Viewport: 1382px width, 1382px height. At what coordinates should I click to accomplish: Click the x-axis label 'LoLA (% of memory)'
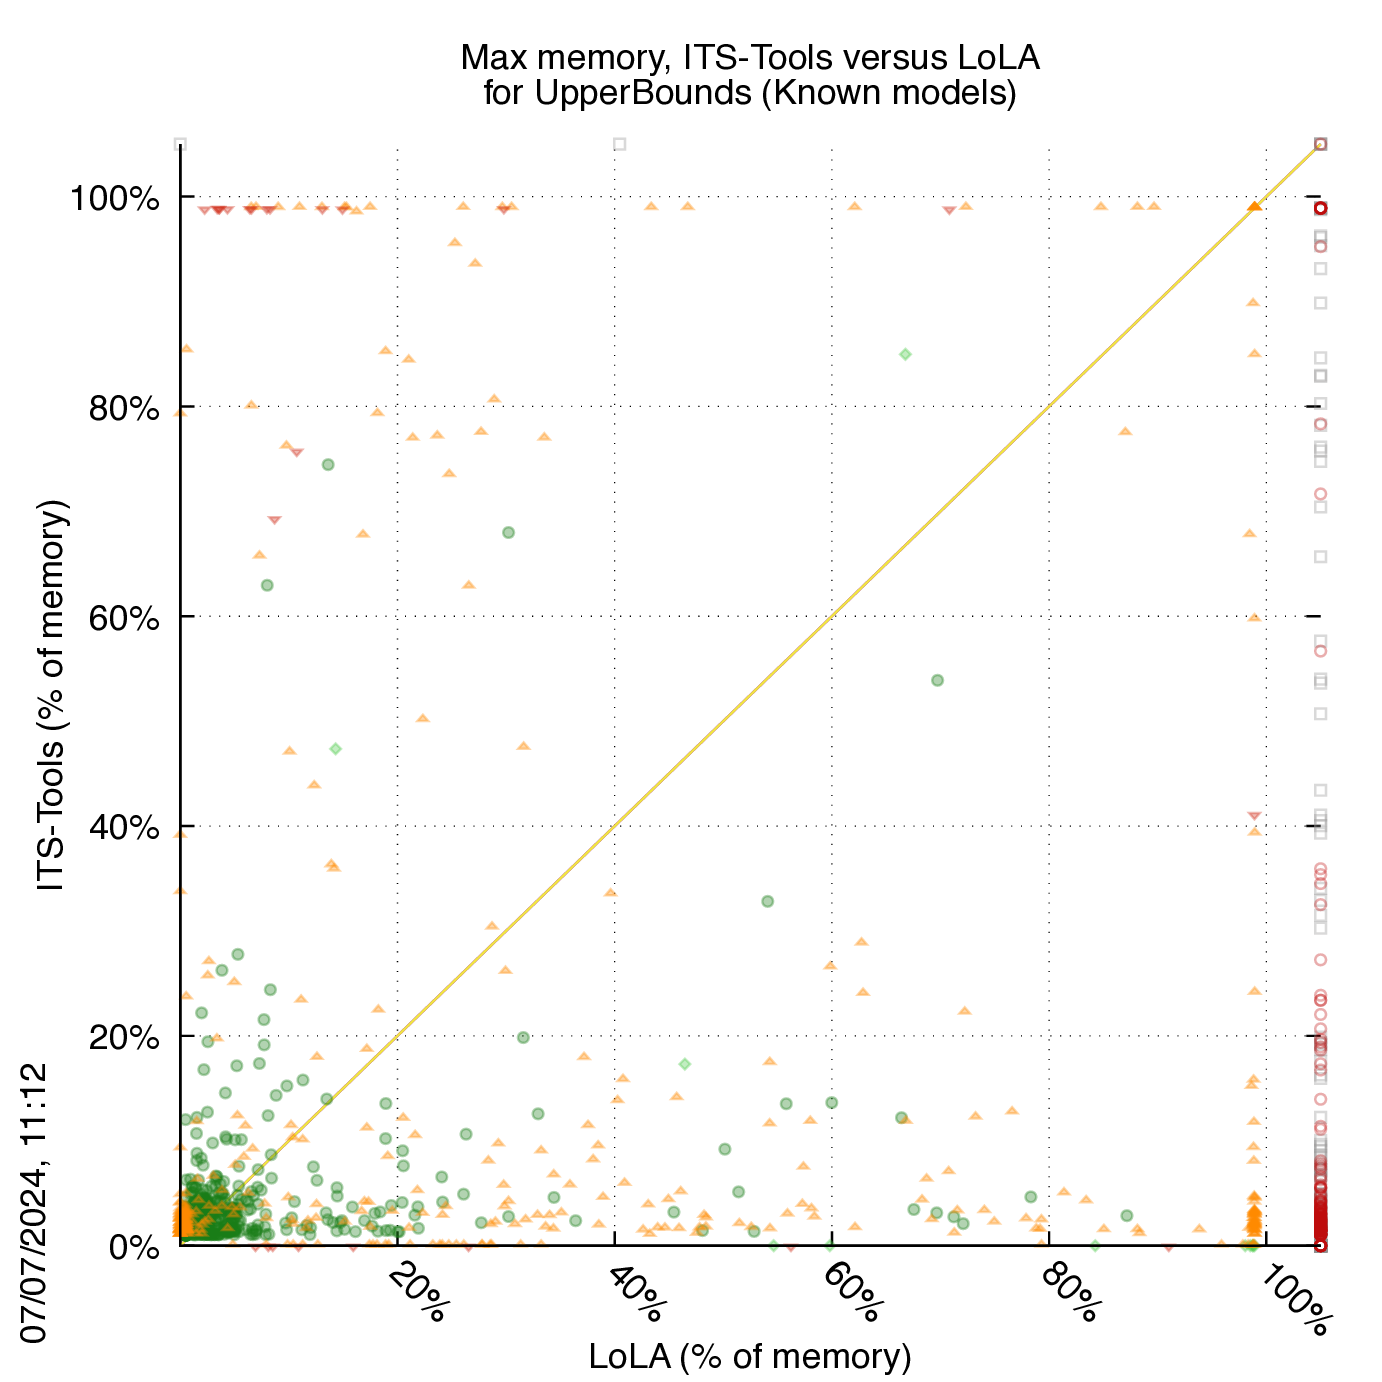[750, 1356]
